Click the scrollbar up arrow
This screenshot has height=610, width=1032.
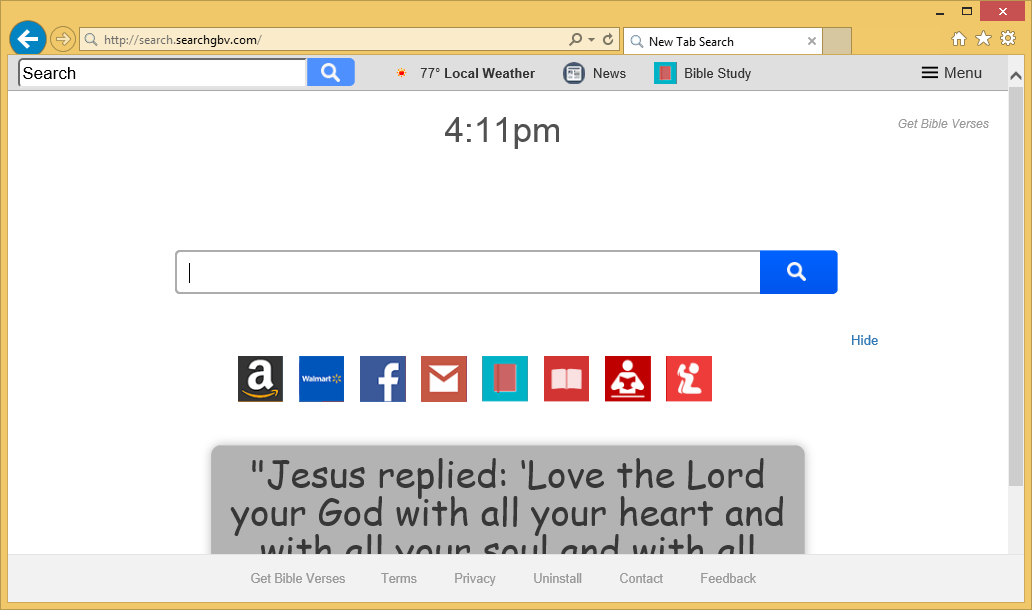tap(1016, 76)
